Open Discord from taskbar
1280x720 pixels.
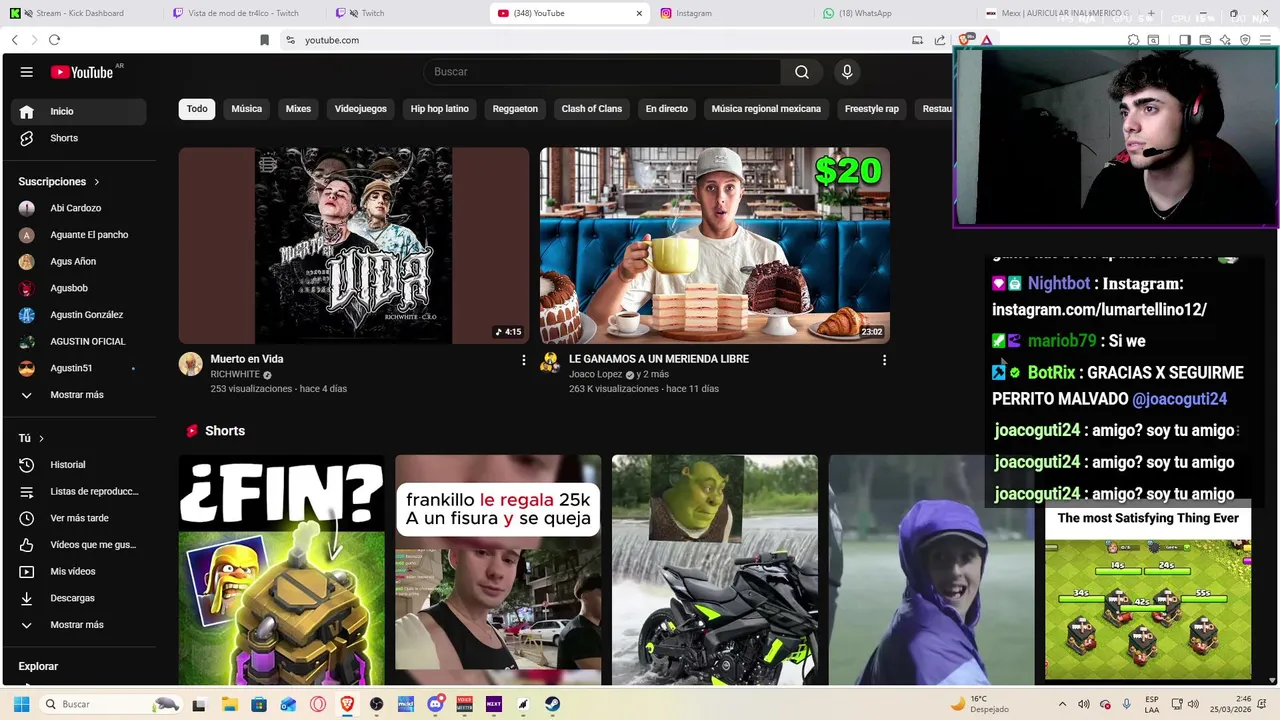[x=435, y=704]
